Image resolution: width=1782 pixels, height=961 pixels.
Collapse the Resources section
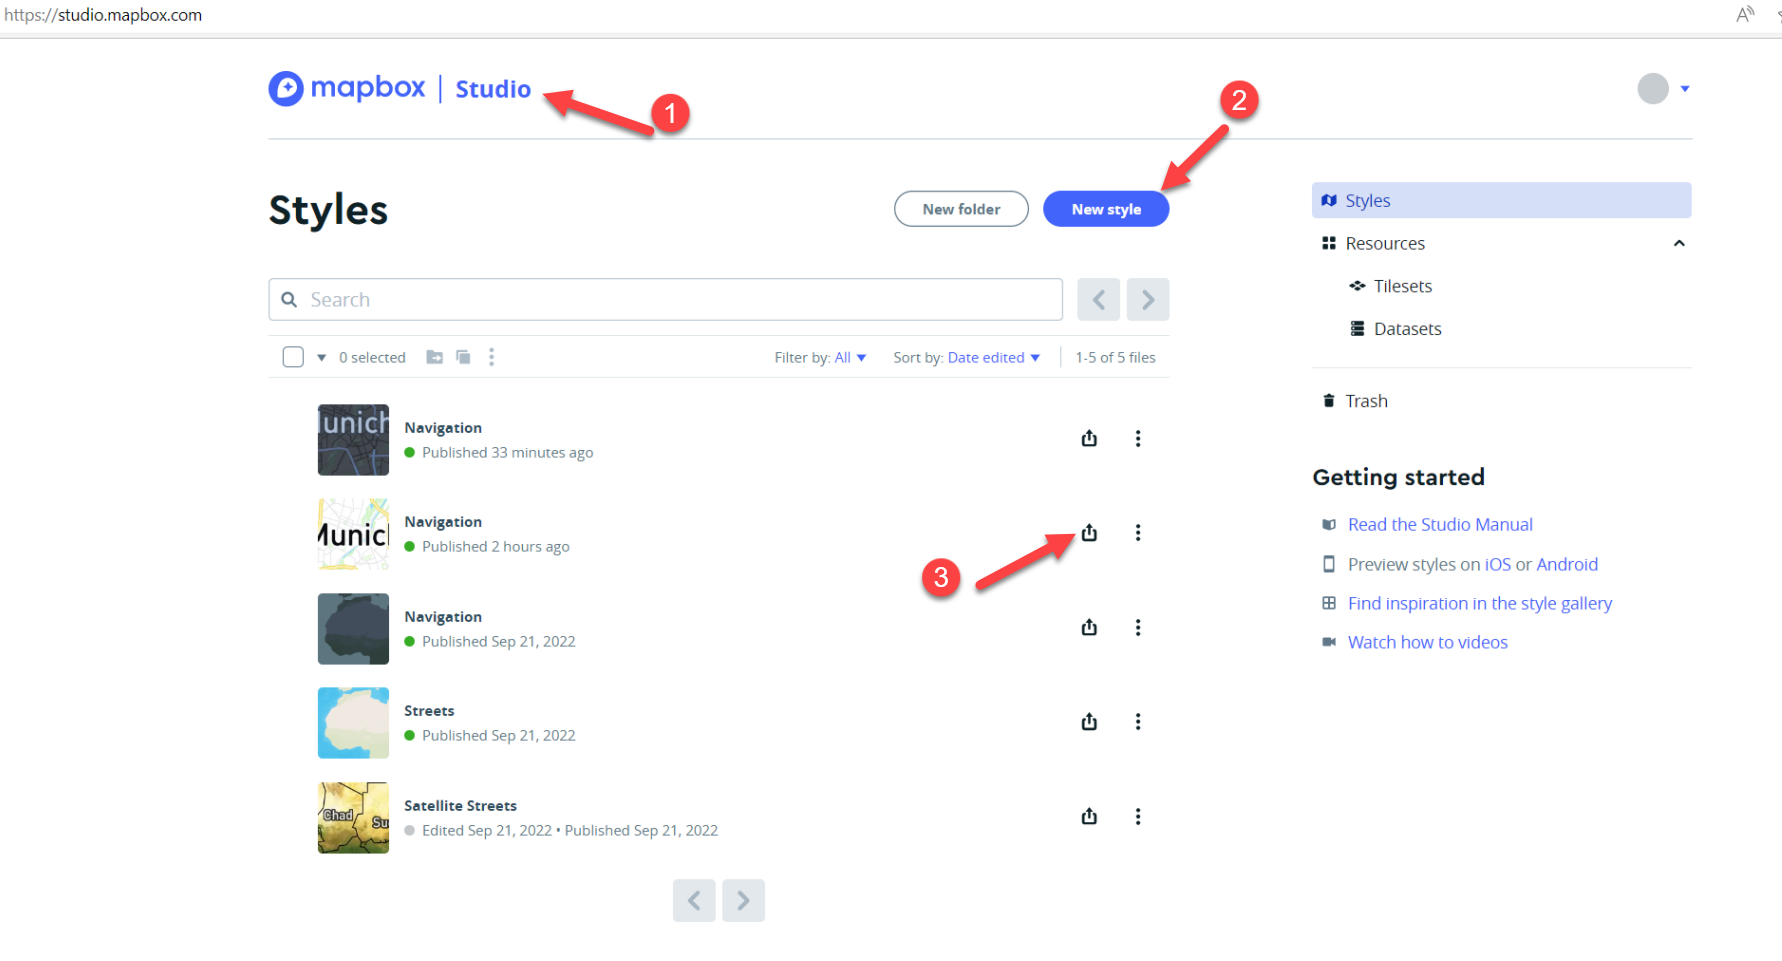coord(1679,243)
